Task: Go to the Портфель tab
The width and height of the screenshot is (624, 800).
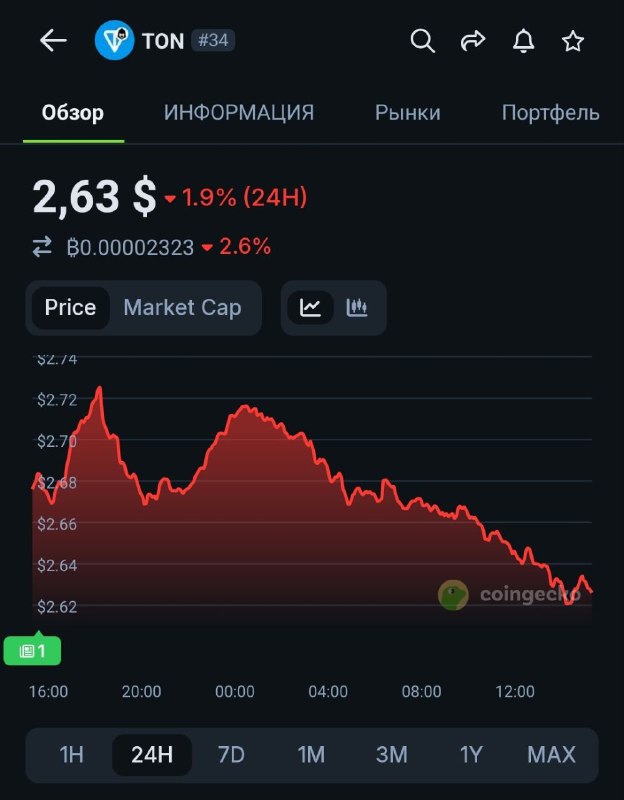Action: pyautogui.click(x=550, y=113)
